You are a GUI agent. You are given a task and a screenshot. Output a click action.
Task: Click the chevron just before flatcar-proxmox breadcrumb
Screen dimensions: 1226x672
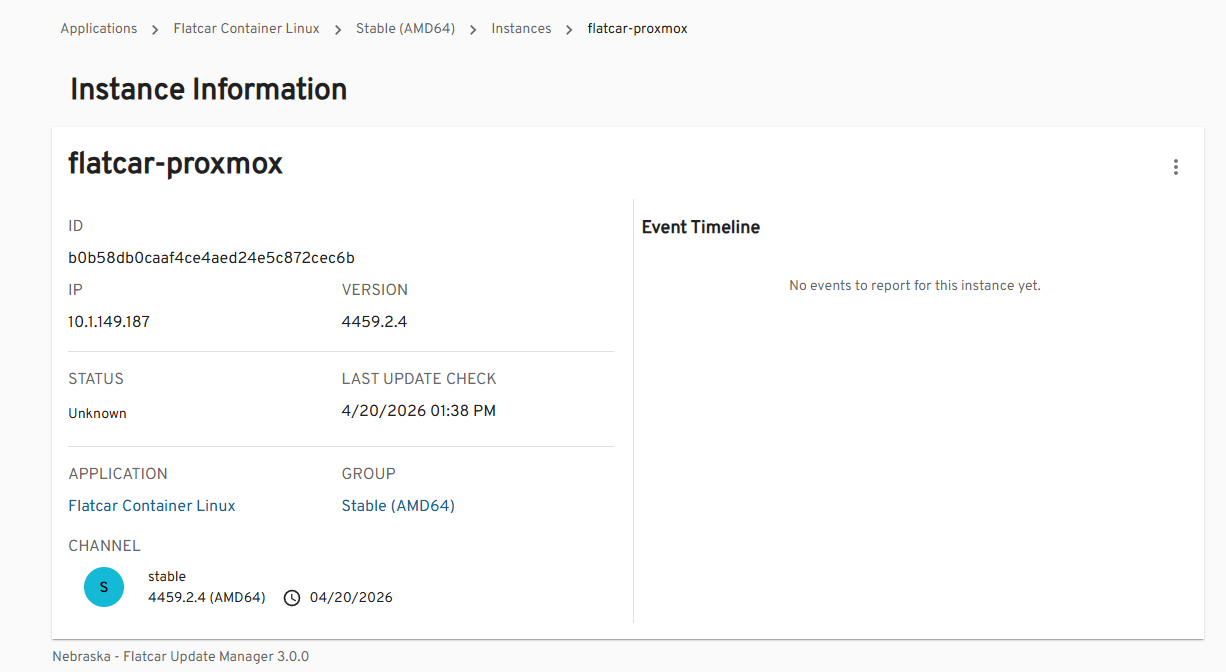coord(570,30)
